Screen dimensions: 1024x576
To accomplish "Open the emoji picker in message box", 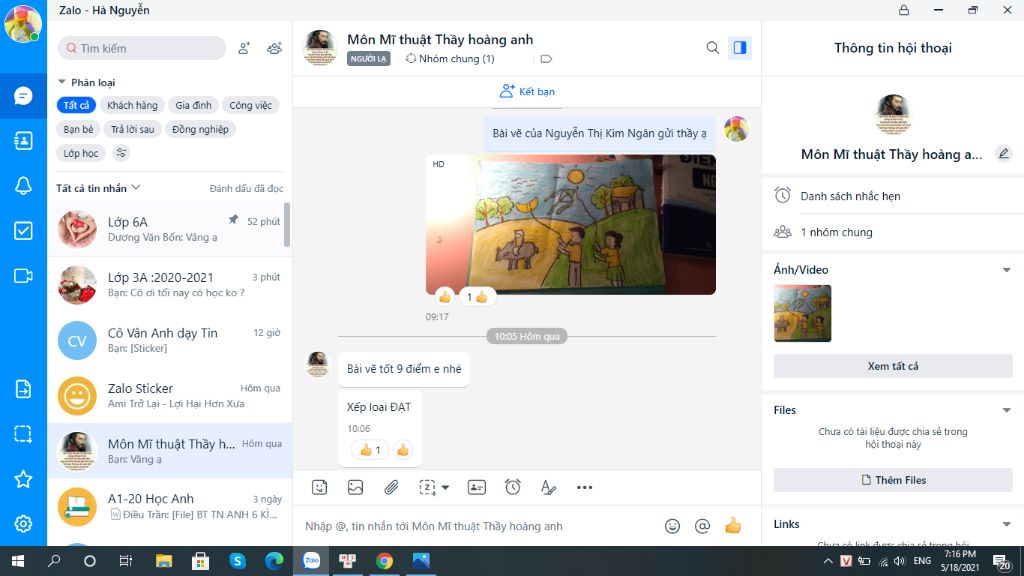I will 672,526.
